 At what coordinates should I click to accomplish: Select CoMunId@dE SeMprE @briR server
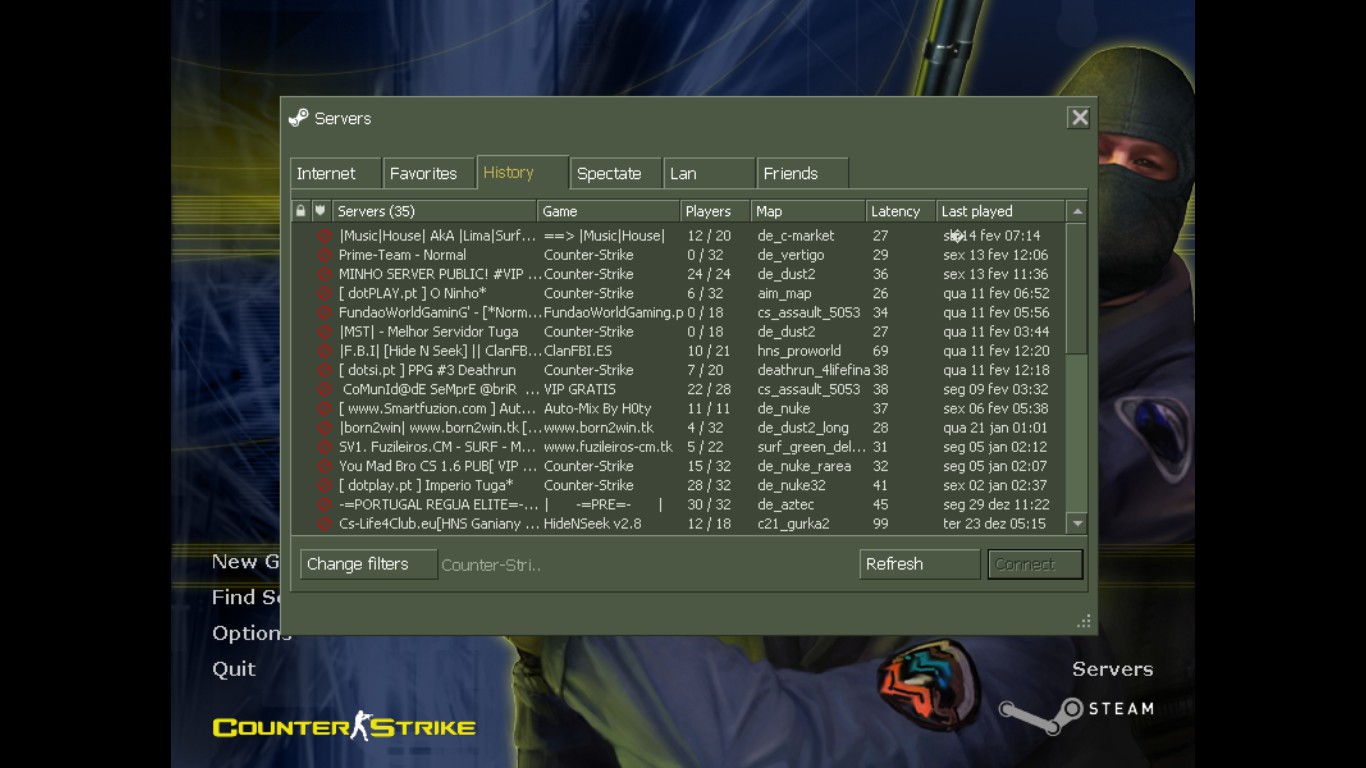click(x=678, y=389)
